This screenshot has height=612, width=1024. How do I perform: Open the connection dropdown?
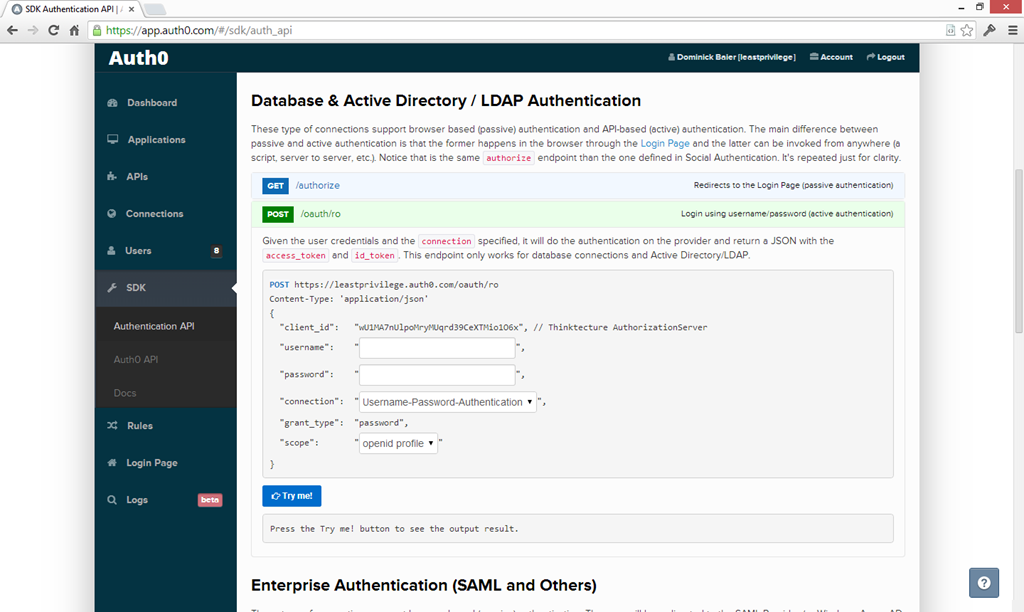click(447, 402)
